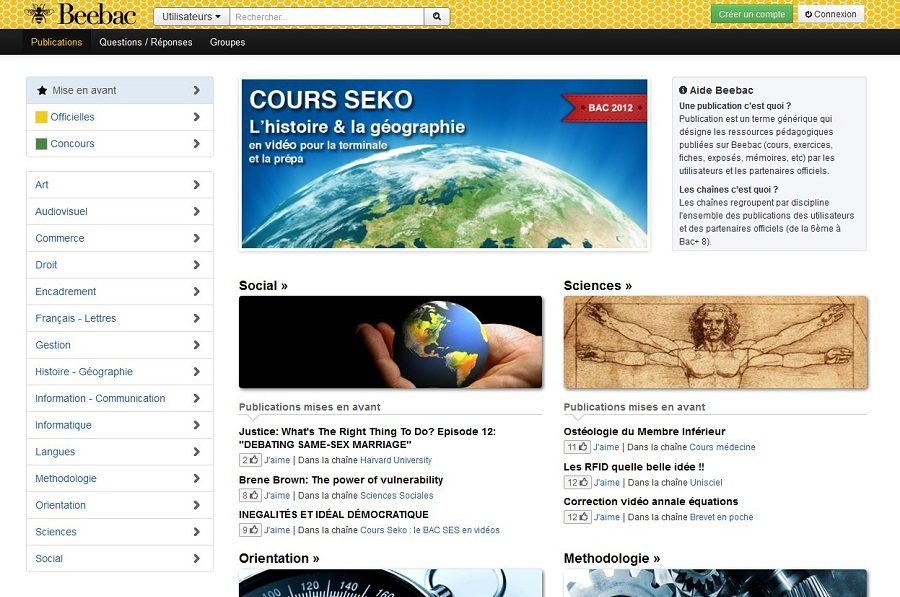Like the Harvard Justice publication thumbs-up
Viewport: 900px width, 597px height.
click(x=250, y=460)
